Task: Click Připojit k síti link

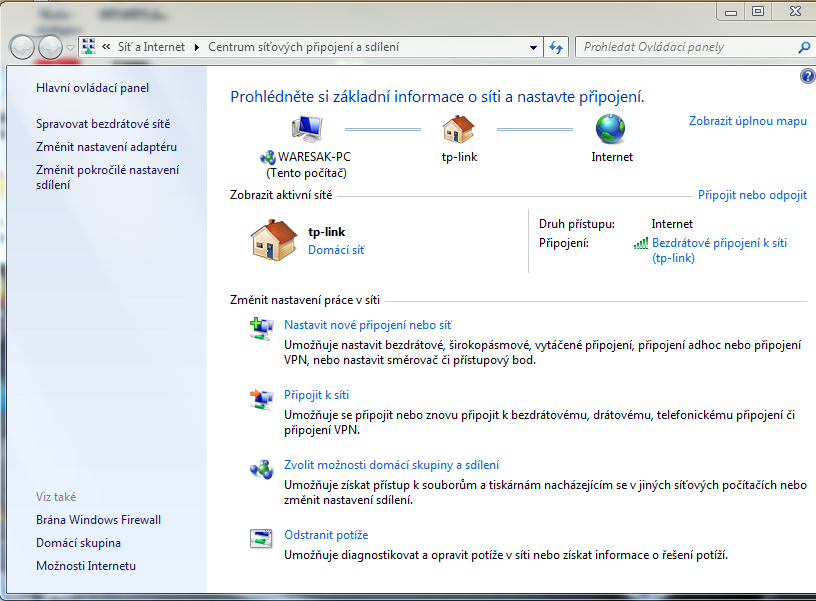Action: tap(316, 395)
